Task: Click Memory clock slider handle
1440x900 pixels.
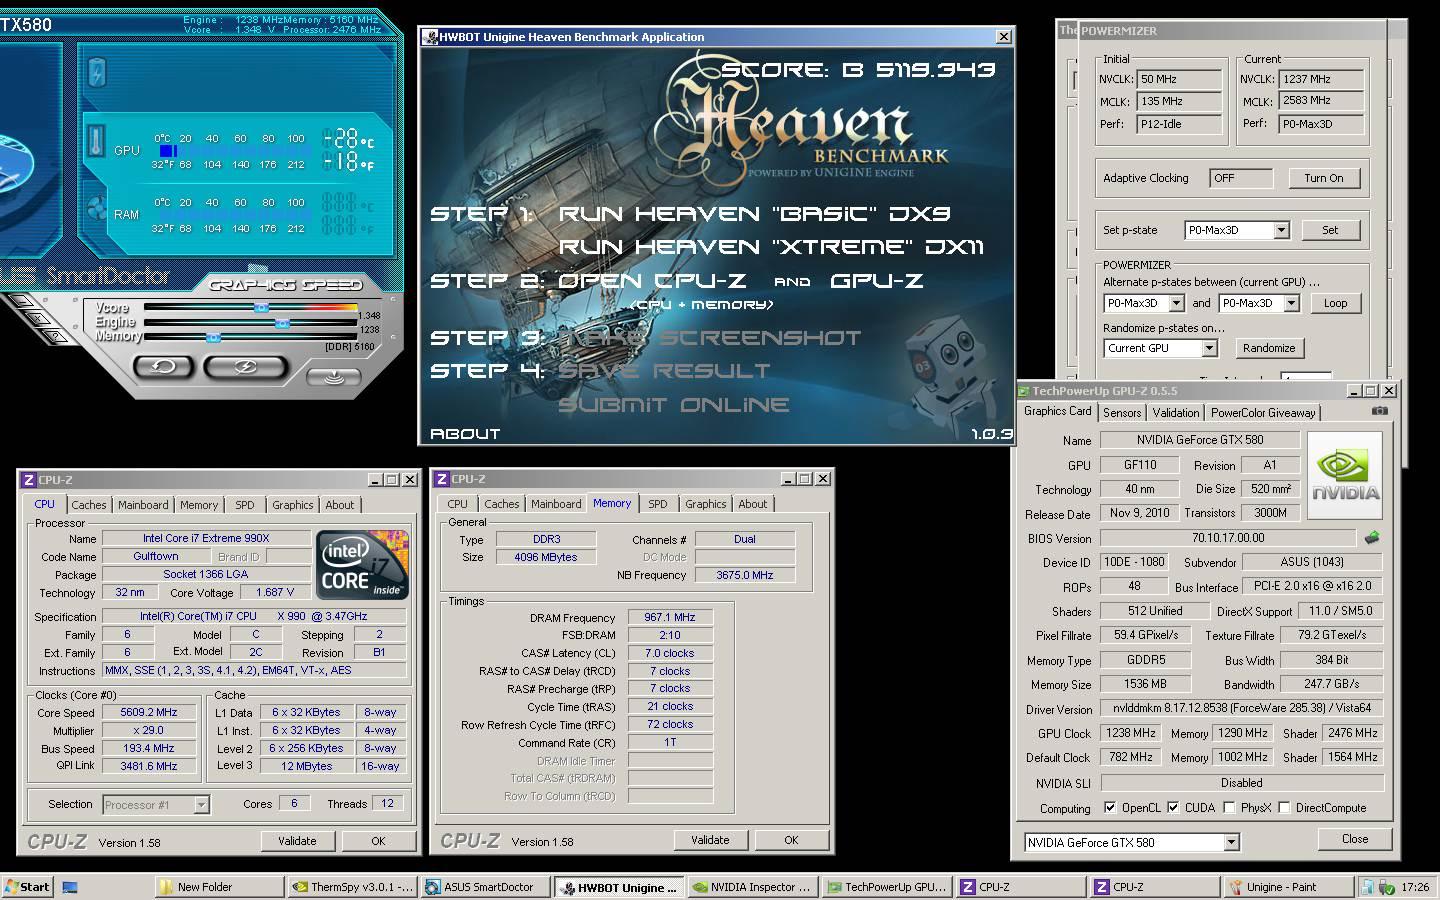Action: click(213, 338)
